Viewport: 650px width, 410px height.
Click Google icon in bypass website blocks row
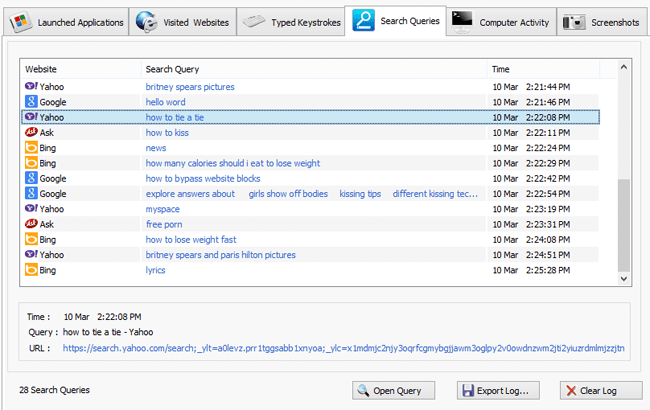click(31, 178)
